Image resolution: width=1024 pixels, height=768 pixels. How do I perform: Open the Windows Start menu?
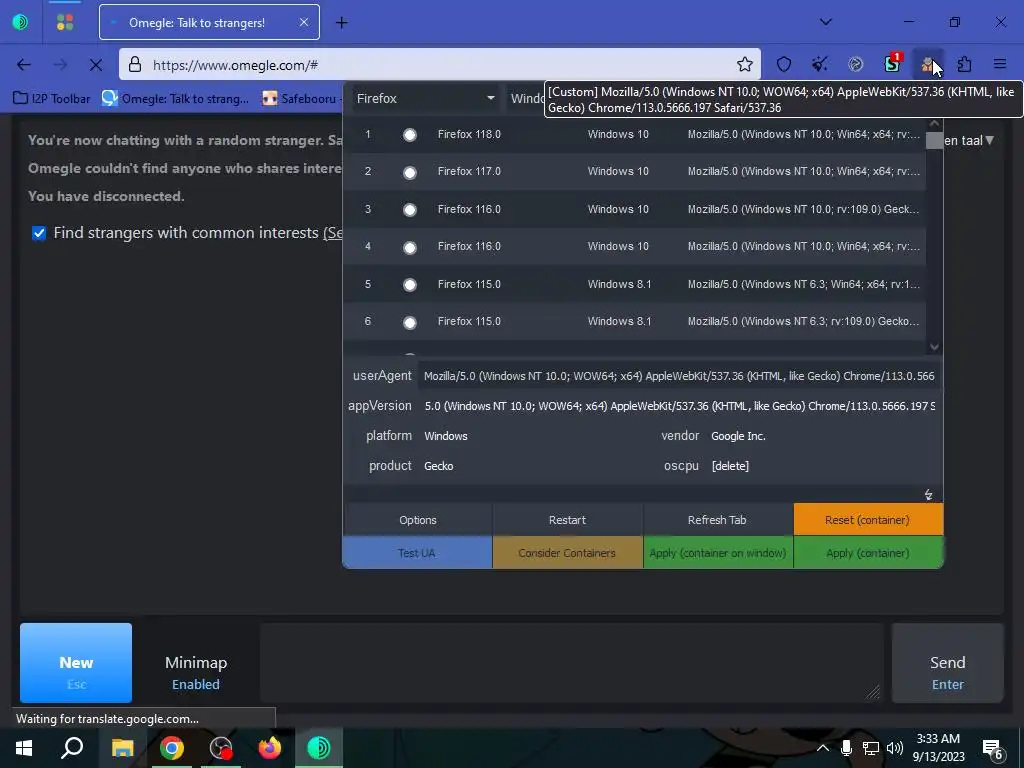pyautogui.click(x=24, y=748)
